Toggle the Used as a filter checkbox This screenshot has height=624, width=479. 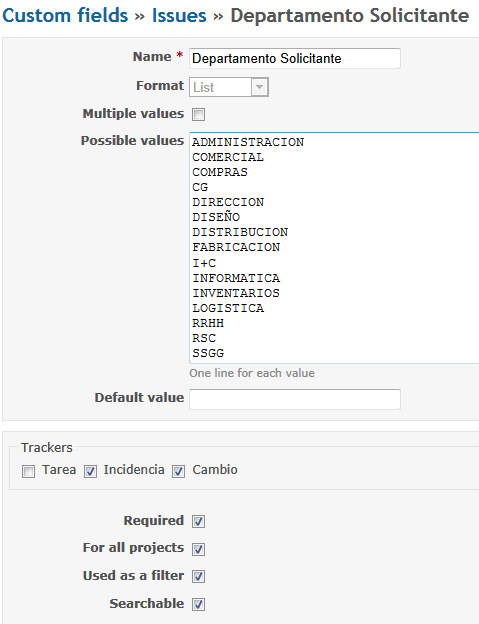[x=199, y=576]
